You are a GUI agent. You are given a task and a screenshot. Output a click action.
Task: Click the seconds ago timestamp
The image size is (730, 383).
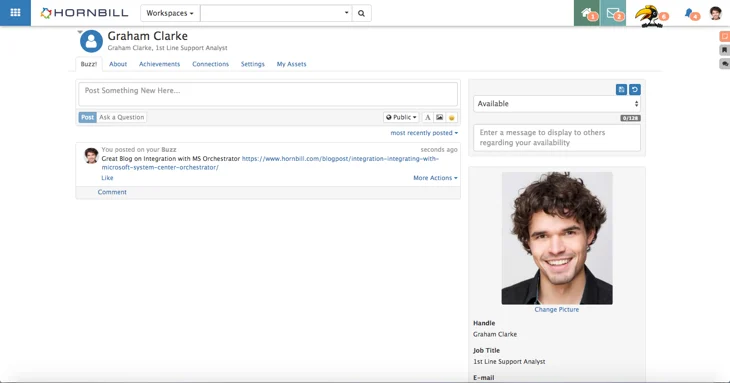[439, 149]
